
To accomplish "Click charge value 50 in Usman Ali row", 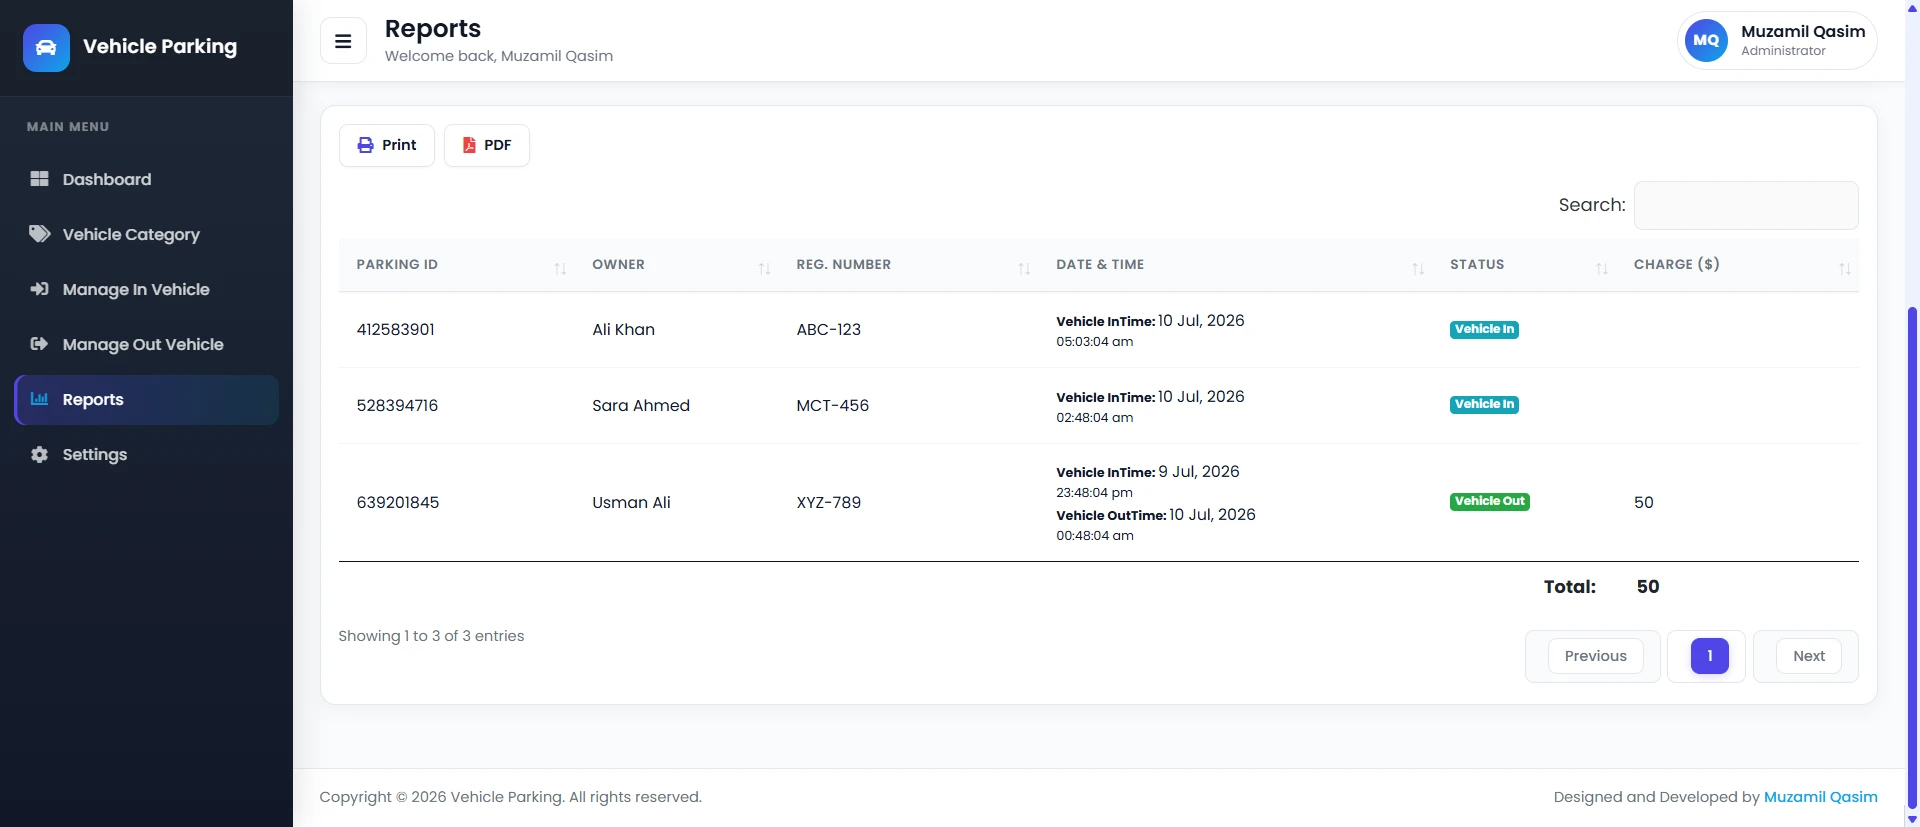I will point(1643,502).
